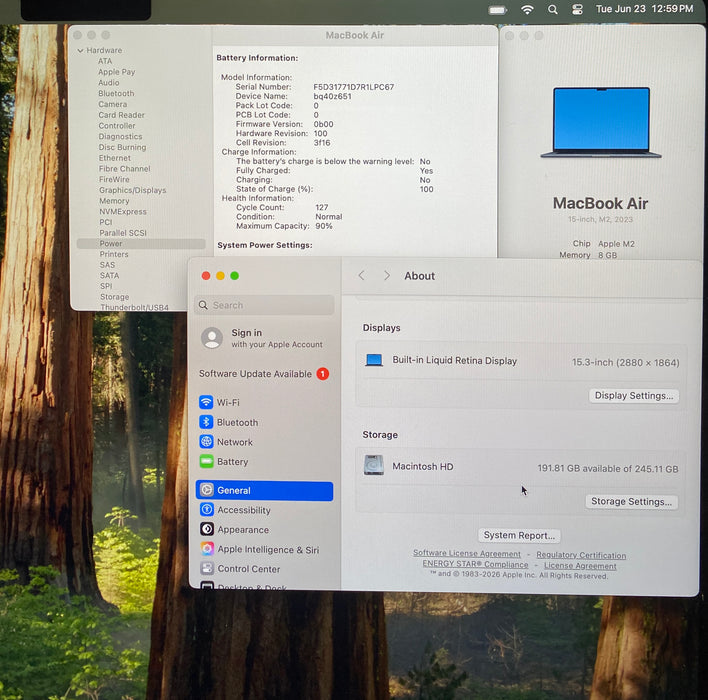Click the Maximum Capacity value 90%
The width and height of the screenshot is (708, 700).
pos(324,226)
